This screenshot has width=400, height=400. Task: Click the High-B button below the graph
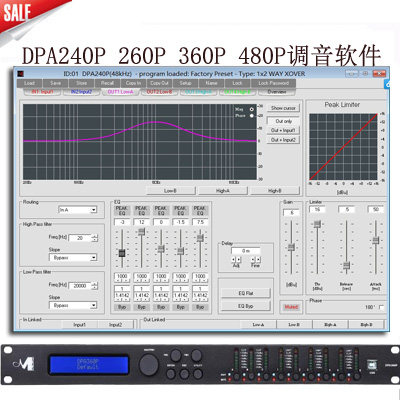point(275,191)
